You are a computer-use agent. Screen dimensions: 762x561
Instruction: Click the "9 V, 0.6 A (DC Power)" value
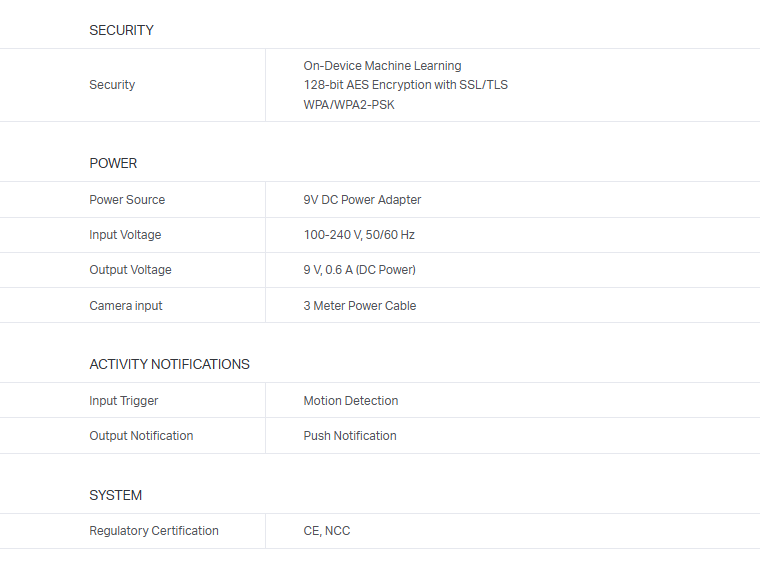coord(359,270)
